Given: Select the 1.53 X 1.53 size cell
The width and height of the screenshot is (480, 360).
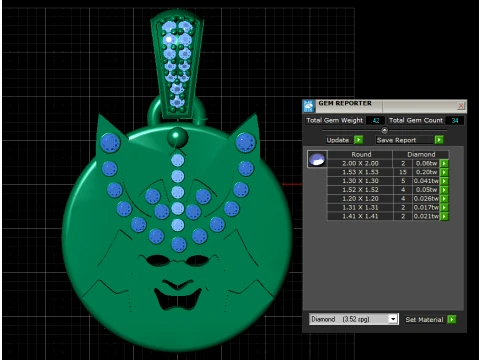Looking at the screenshot, I should pos(360,172).
